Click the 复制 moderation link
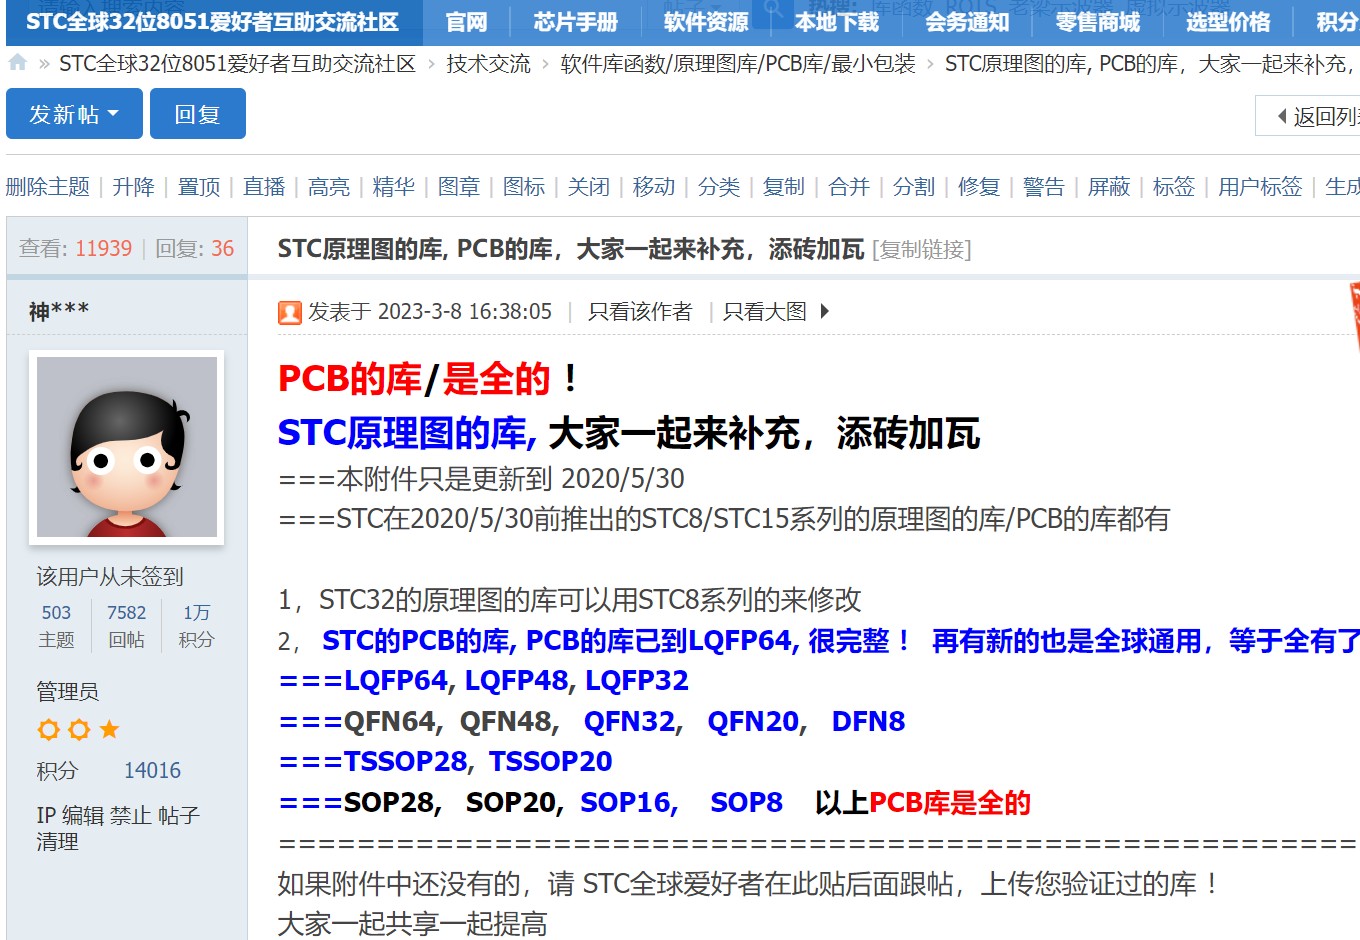 click(x=784, y=187)
